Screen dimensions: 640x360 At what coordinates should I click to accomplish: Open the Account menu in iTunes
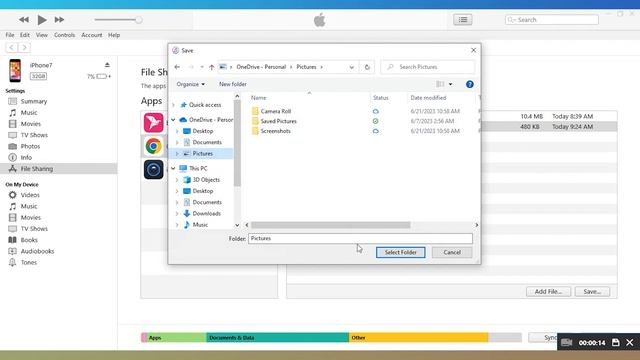(91, 35)
